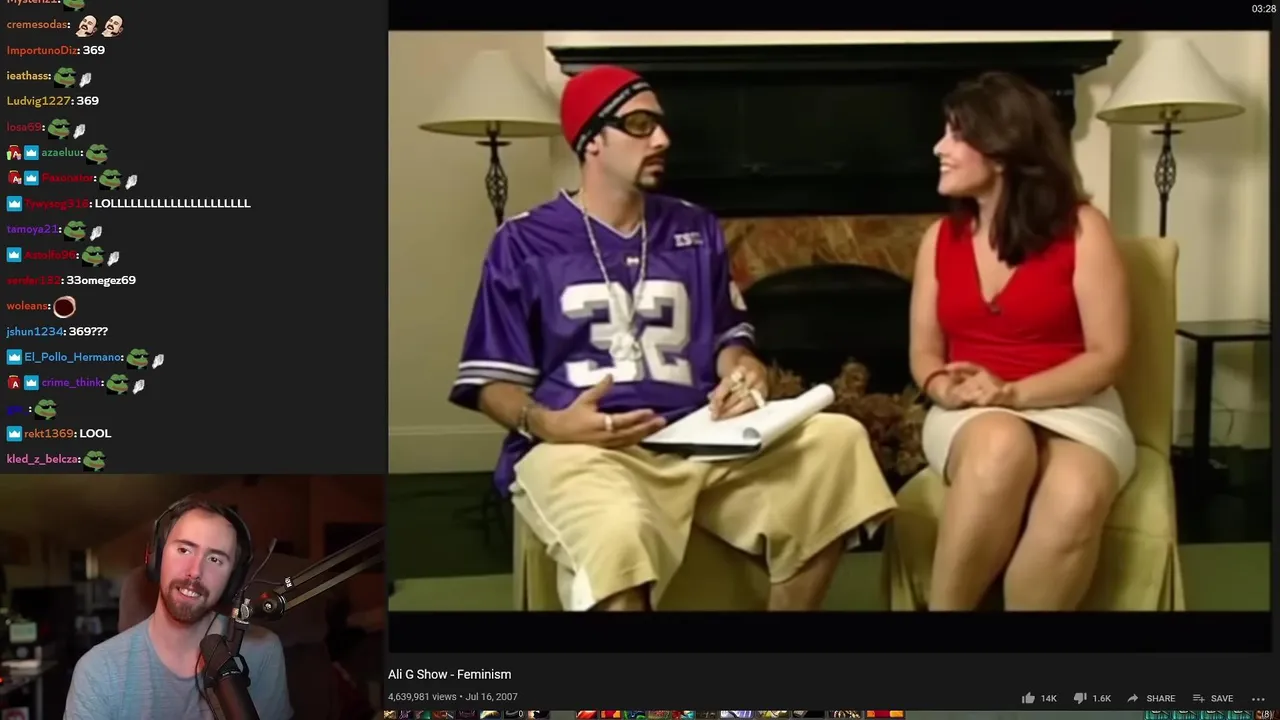Open chat user crime_think's name

(71, 382)
